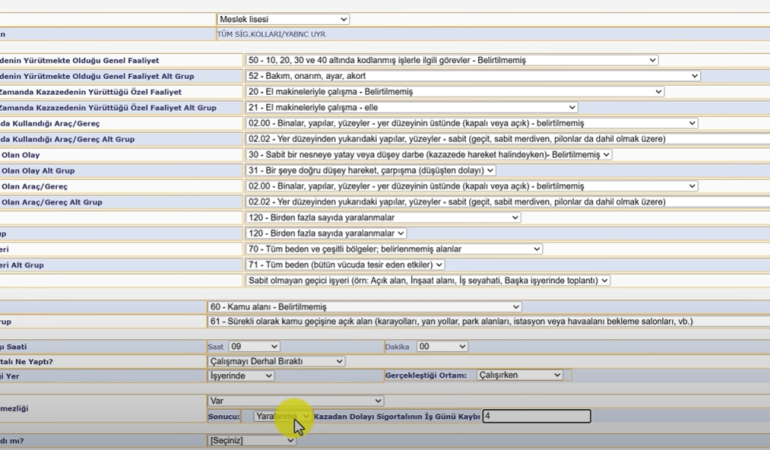Open 'Sabit olmayan geçici işyeri' dropdown

coord(428,280)
